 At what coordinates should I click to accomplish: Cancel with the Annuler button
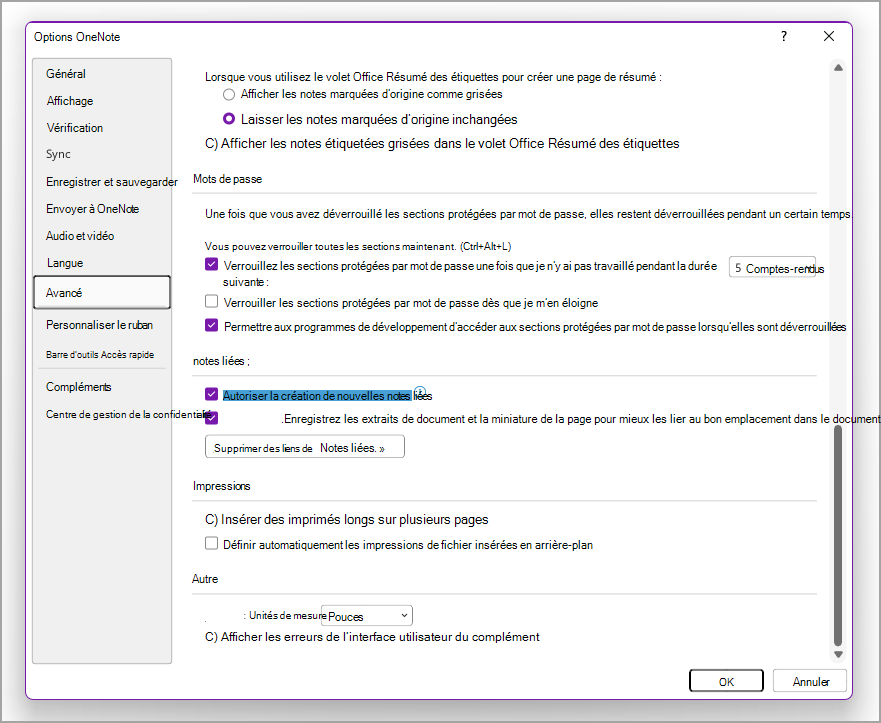[810, 681]
